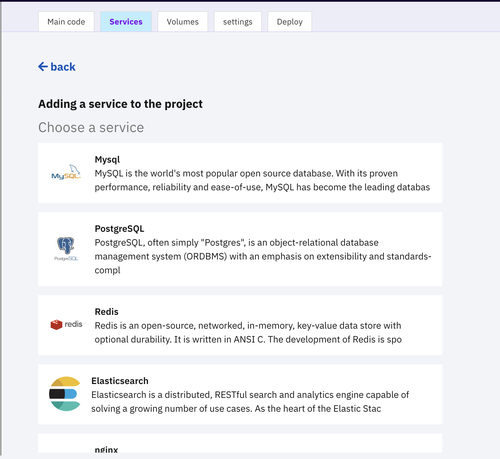Select the Services tab
The image size is (500, 459).
tap(126, 22)
